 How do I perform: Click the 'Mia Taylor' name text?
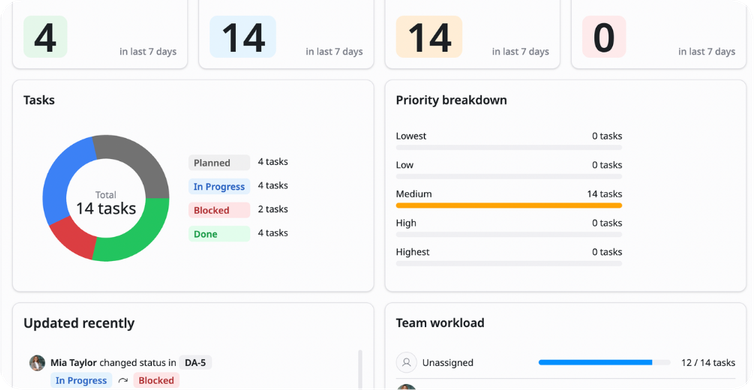[x=74, y=363]
